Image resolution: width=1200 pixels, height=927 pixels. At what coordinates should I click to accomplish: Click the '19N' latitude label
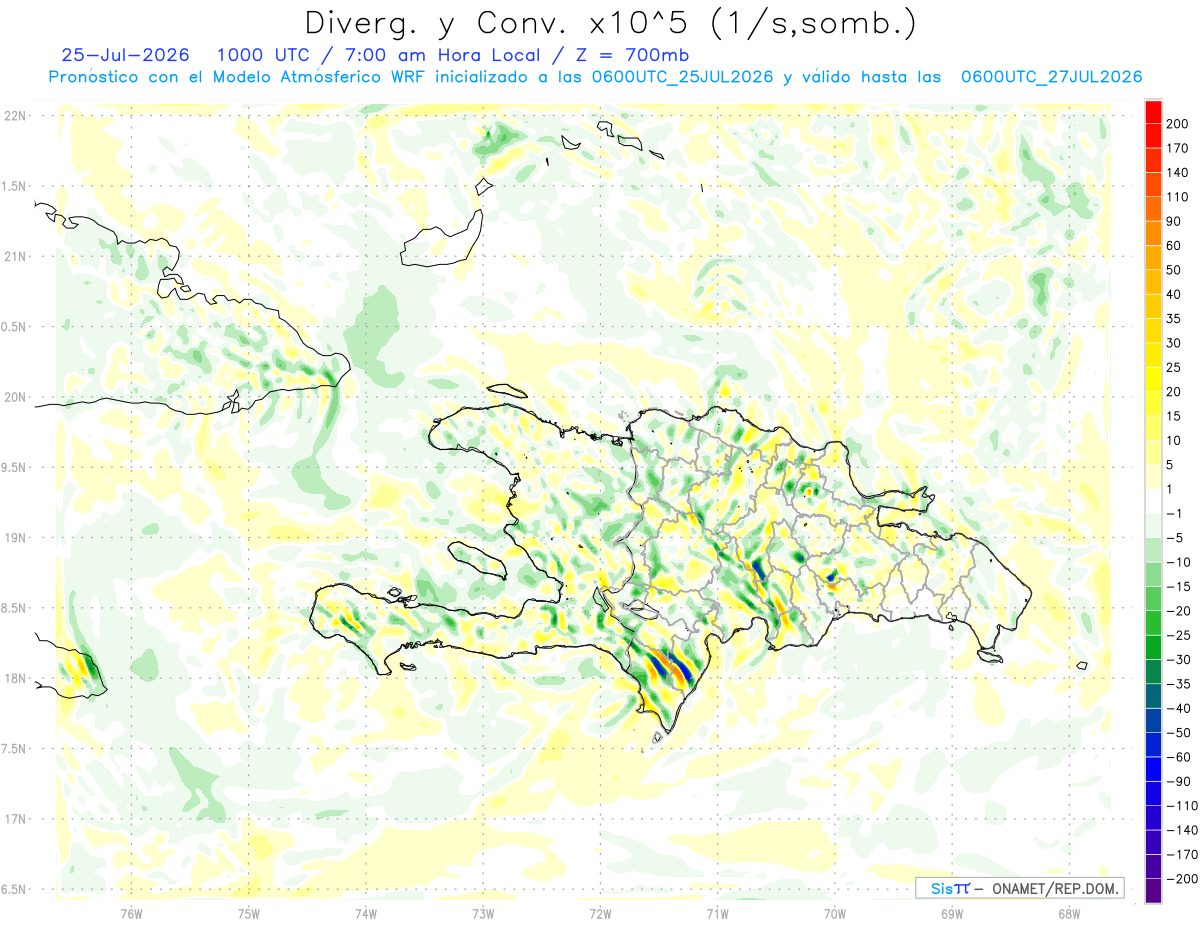[x=15, y=538]
